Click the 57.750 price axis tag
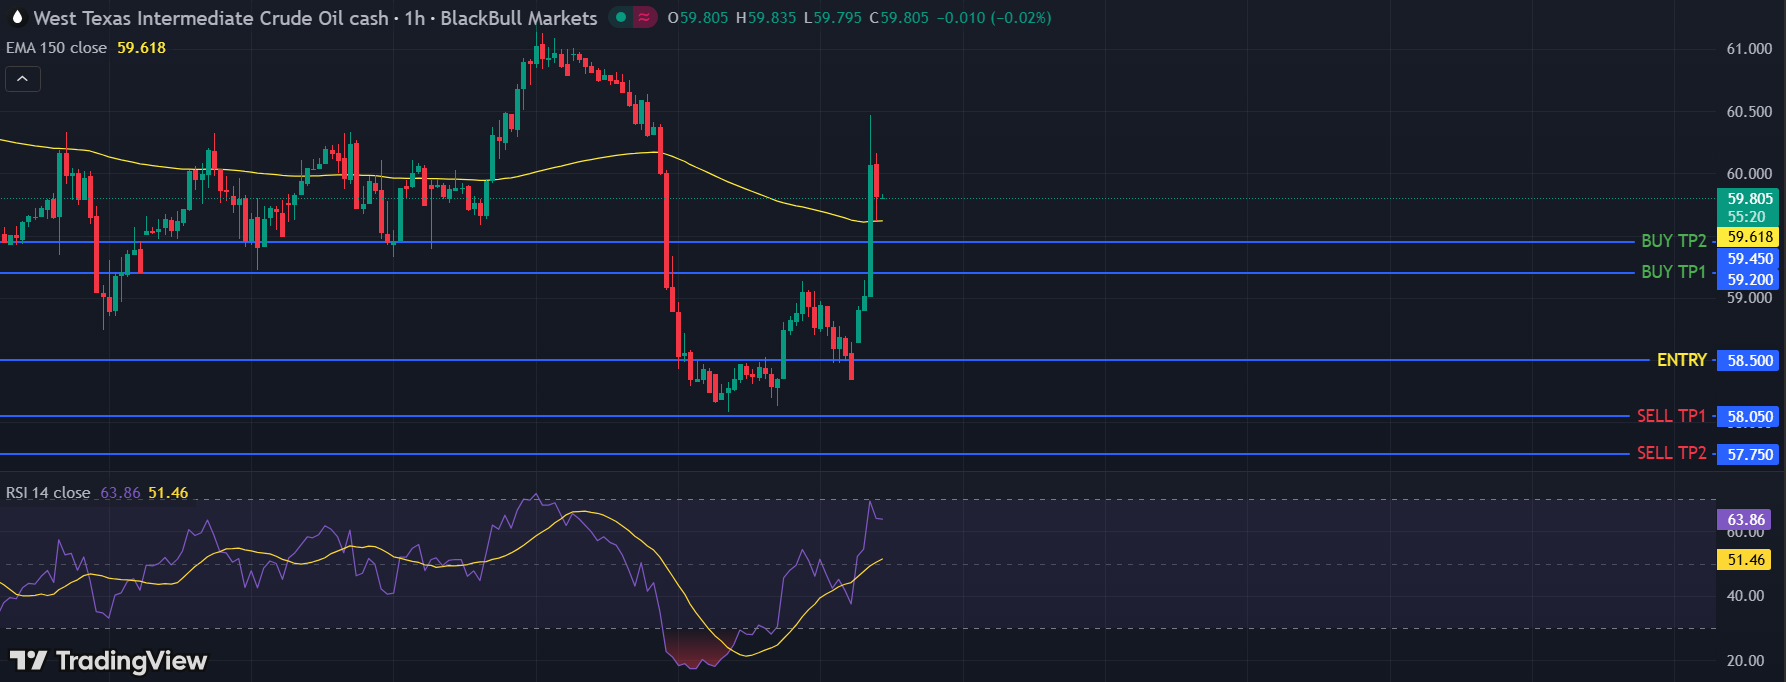Viewport: 1786px width, 682px height. click(1749, 455)
